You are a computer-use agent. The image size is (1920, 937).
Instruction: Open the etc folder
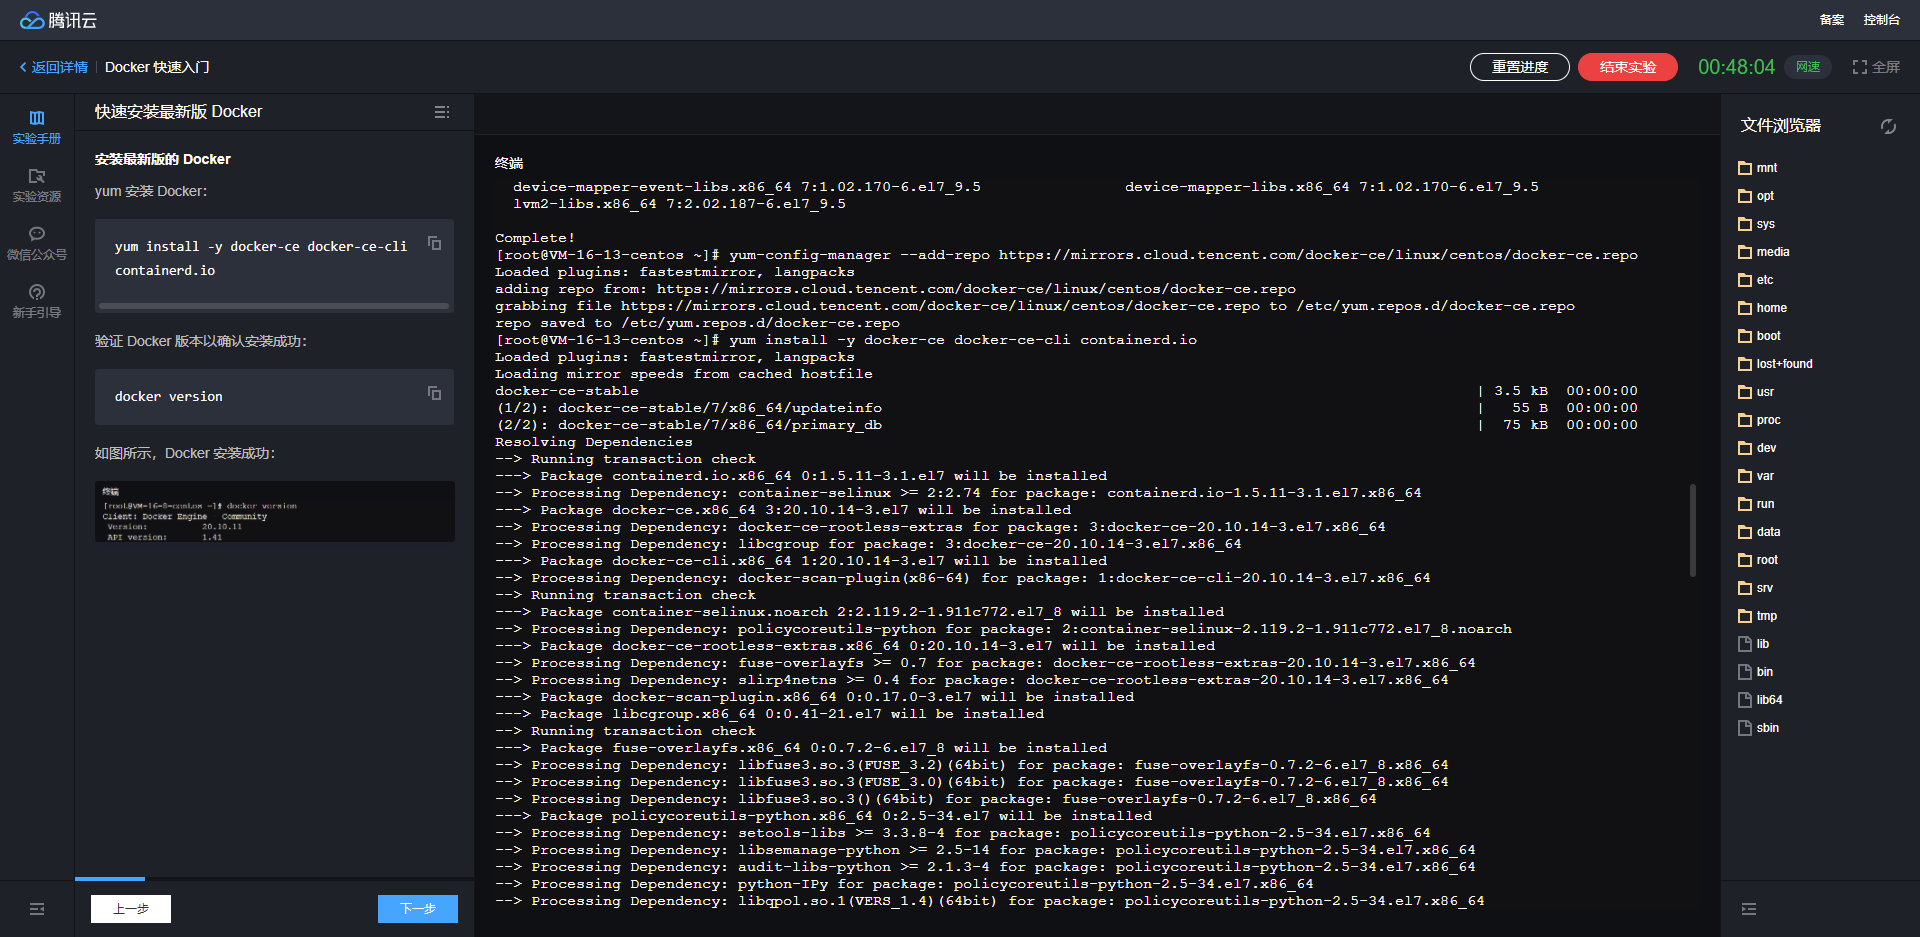(x=1756, y=280)
